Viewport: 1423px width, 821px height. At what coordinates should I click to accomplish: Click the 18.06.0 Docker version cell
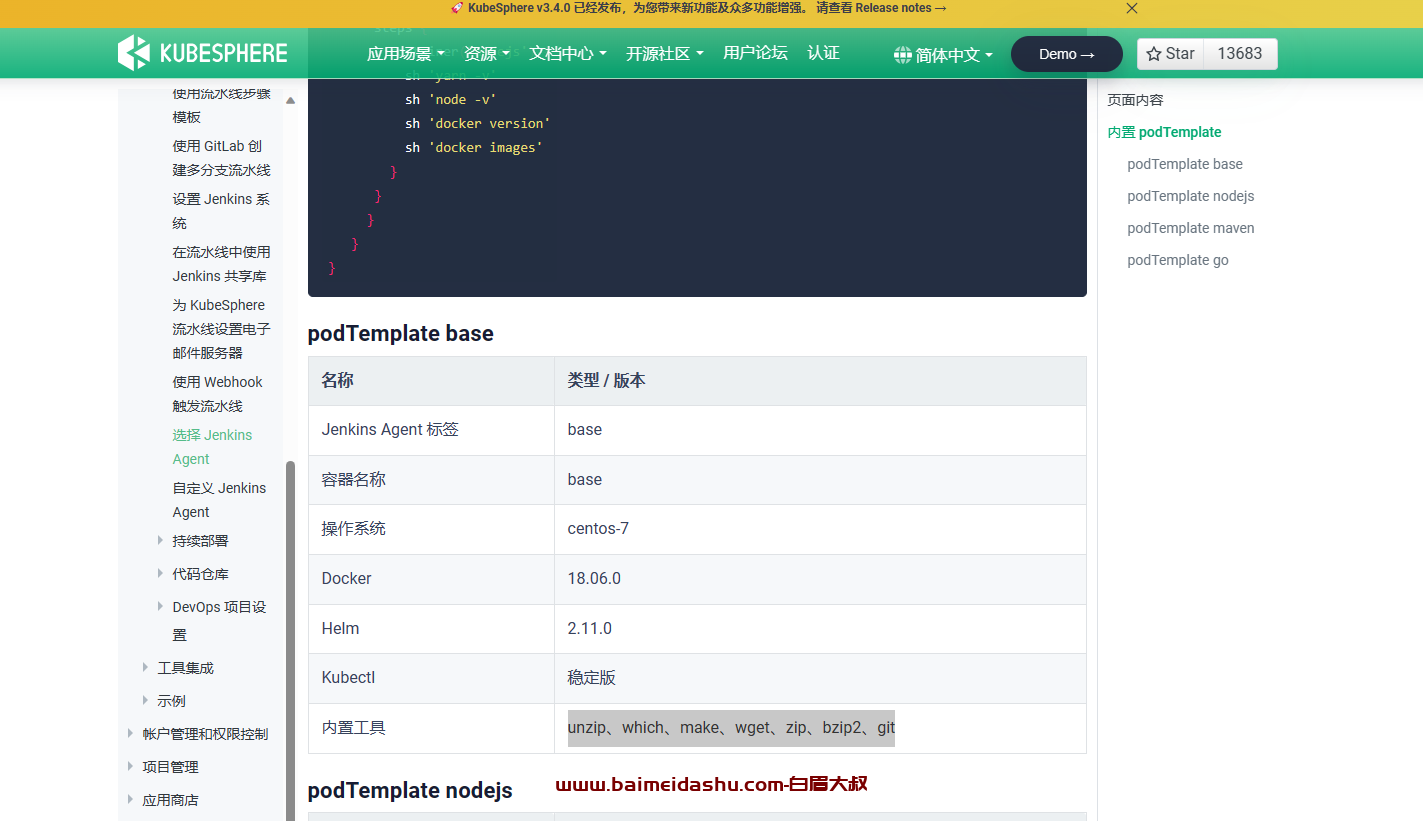[820, 579]
